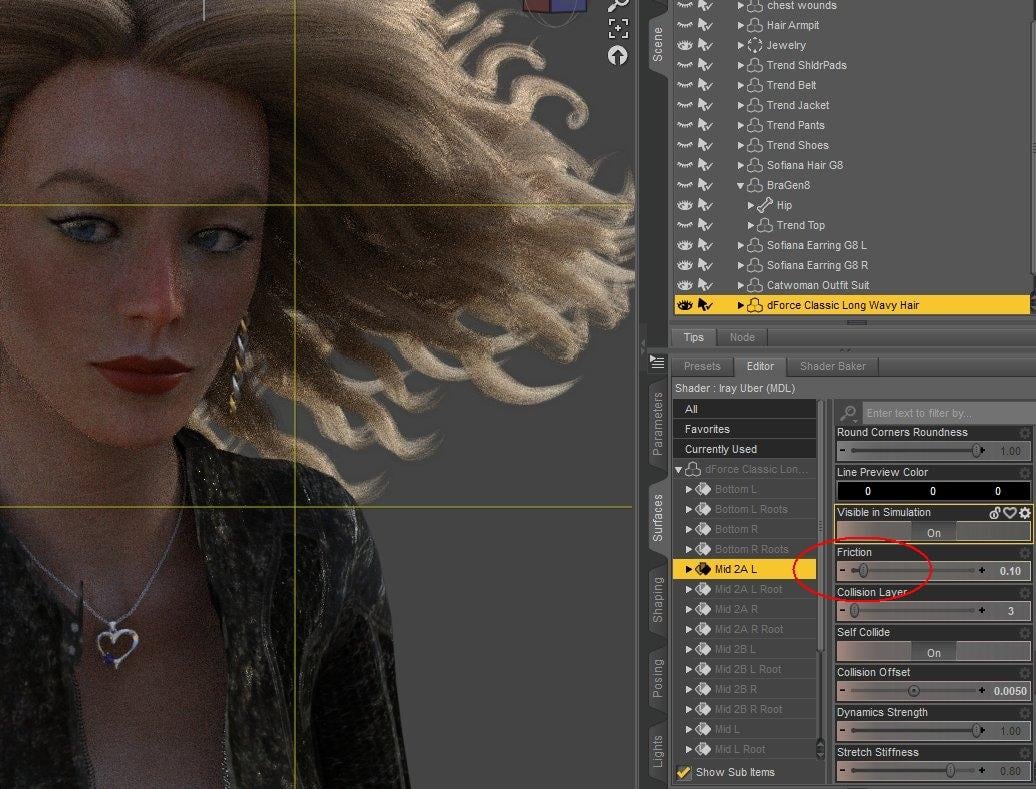Adjust the Friction slider
The image size is (1036, 789).
pos(863,570)
